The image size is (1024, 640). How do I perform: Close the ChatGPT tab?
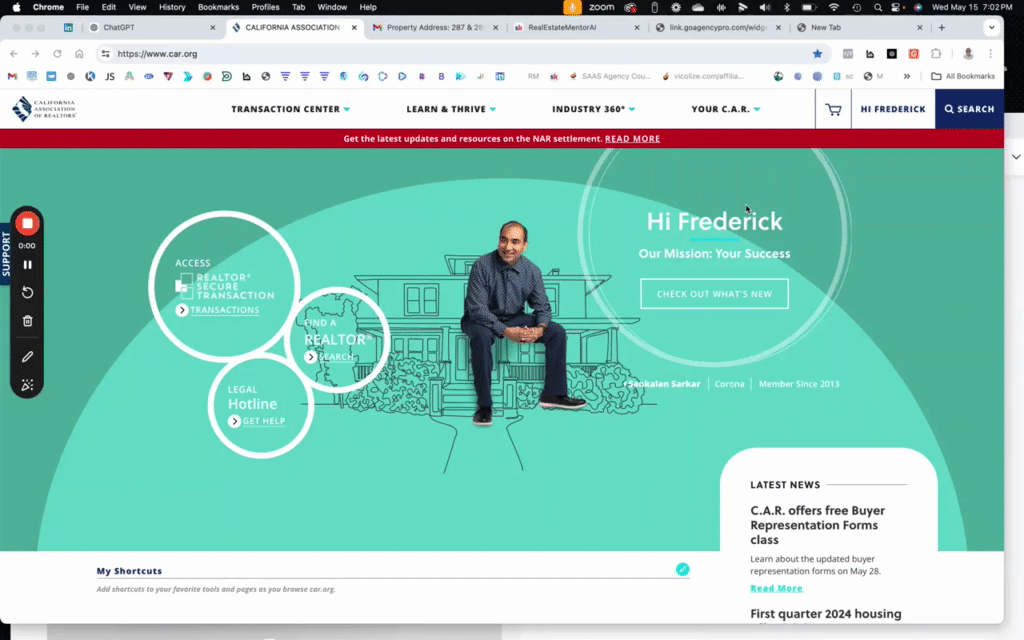(212, 27)
